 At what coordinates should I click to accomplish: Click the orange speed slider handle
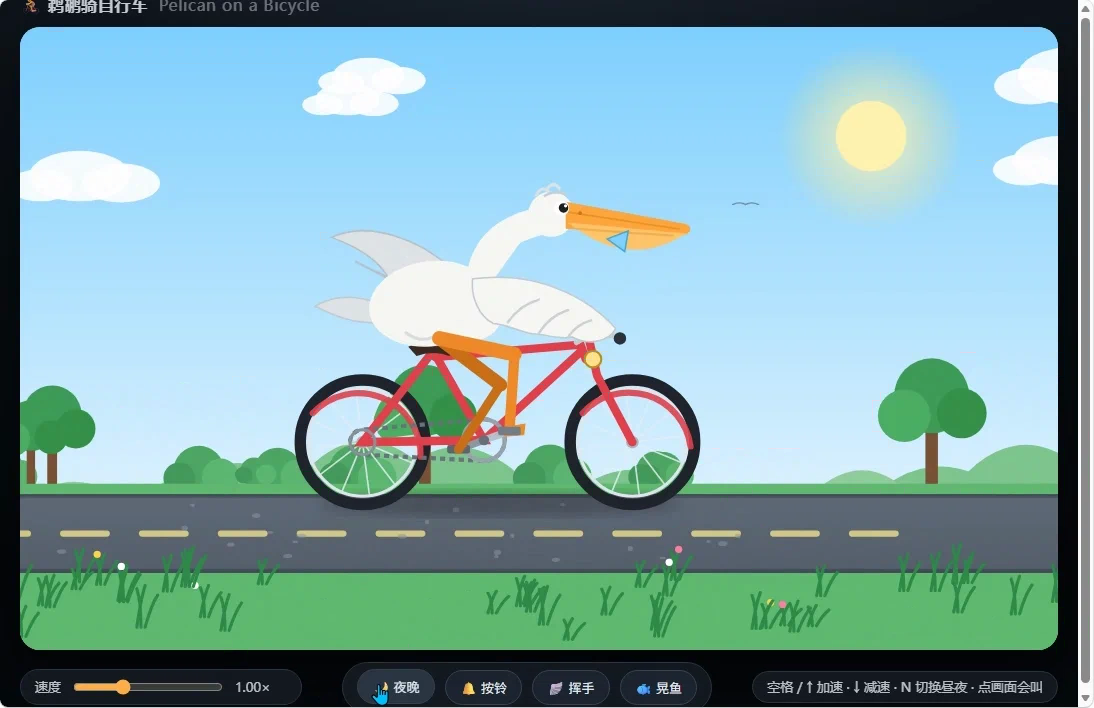coord(123,687)
